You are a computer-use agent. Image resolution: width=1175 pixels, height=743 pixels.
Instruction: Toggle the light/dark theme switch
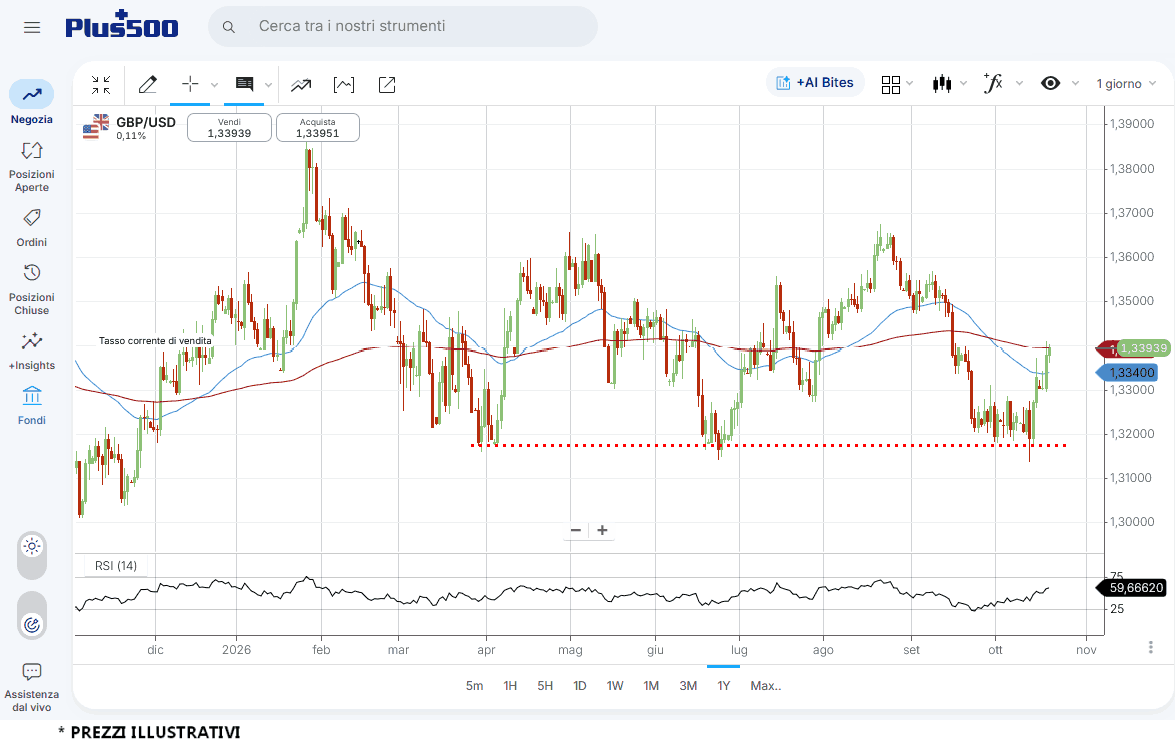(31, 555)
